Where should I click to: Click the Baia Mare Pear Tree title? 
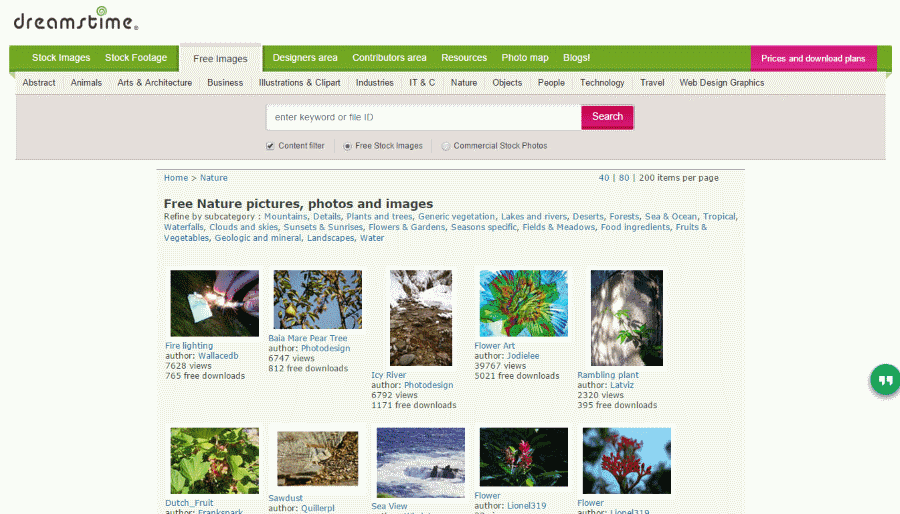point(308,338)
